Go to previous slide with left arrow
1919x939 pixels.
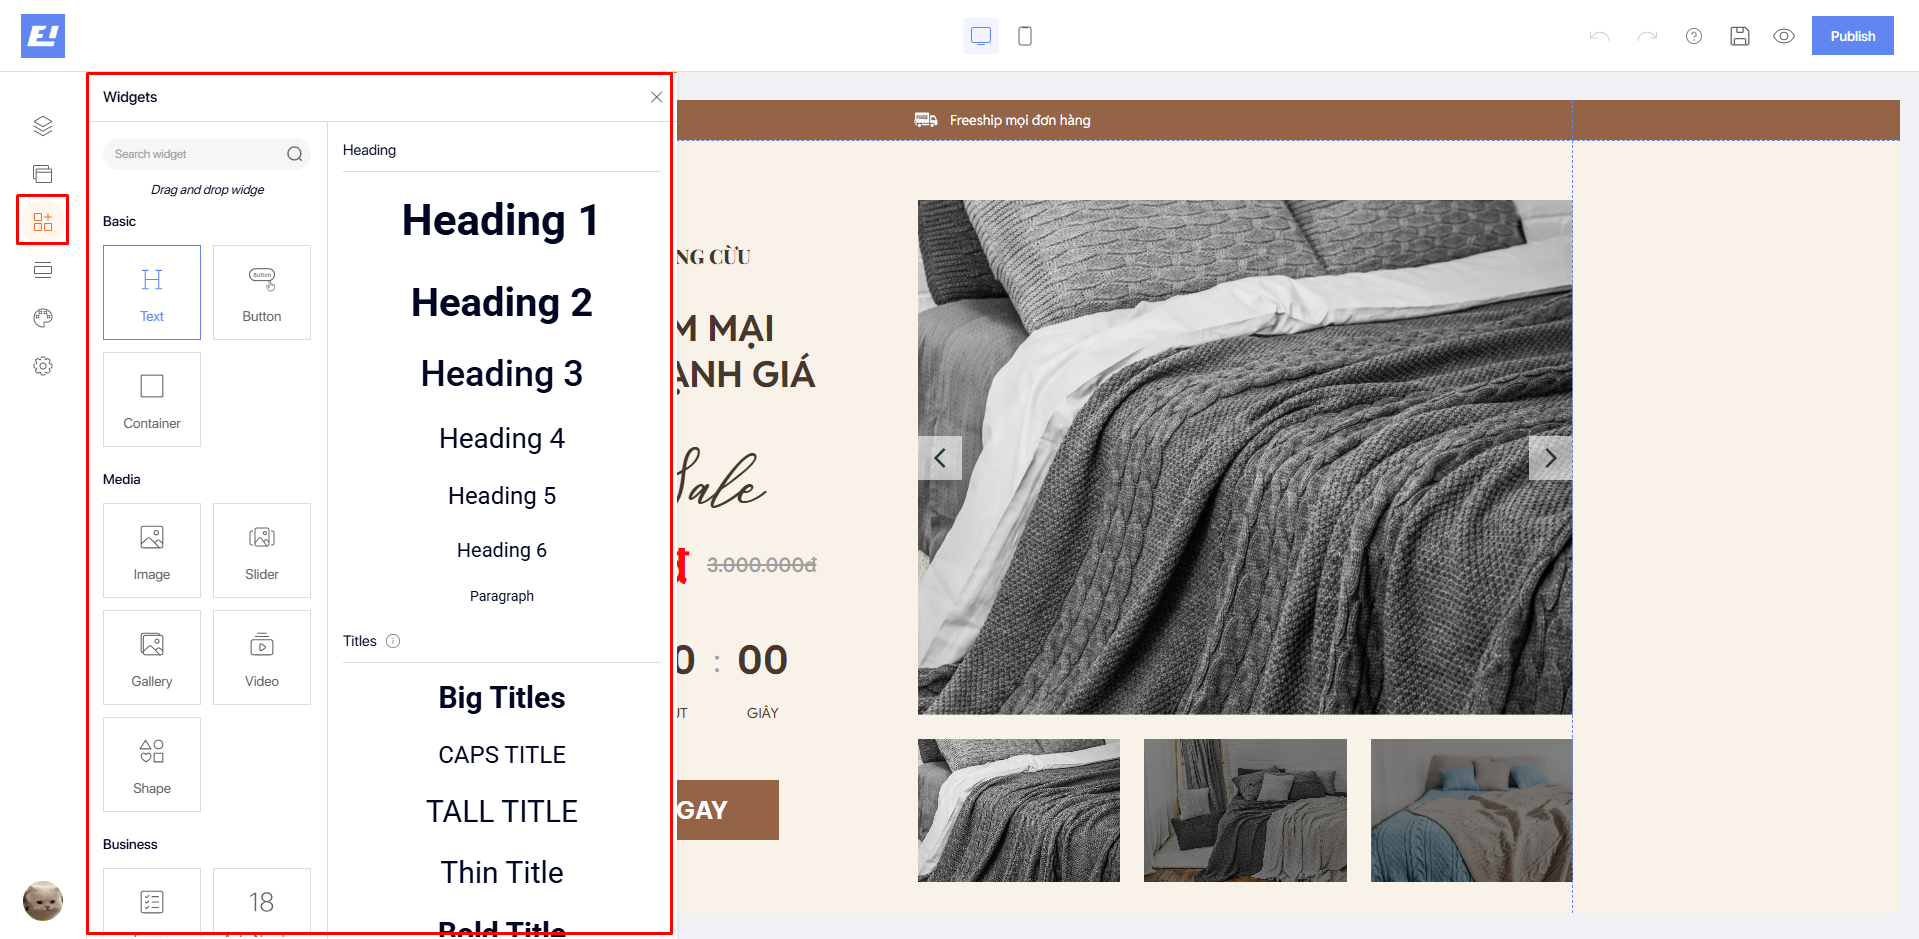(940, 458)
